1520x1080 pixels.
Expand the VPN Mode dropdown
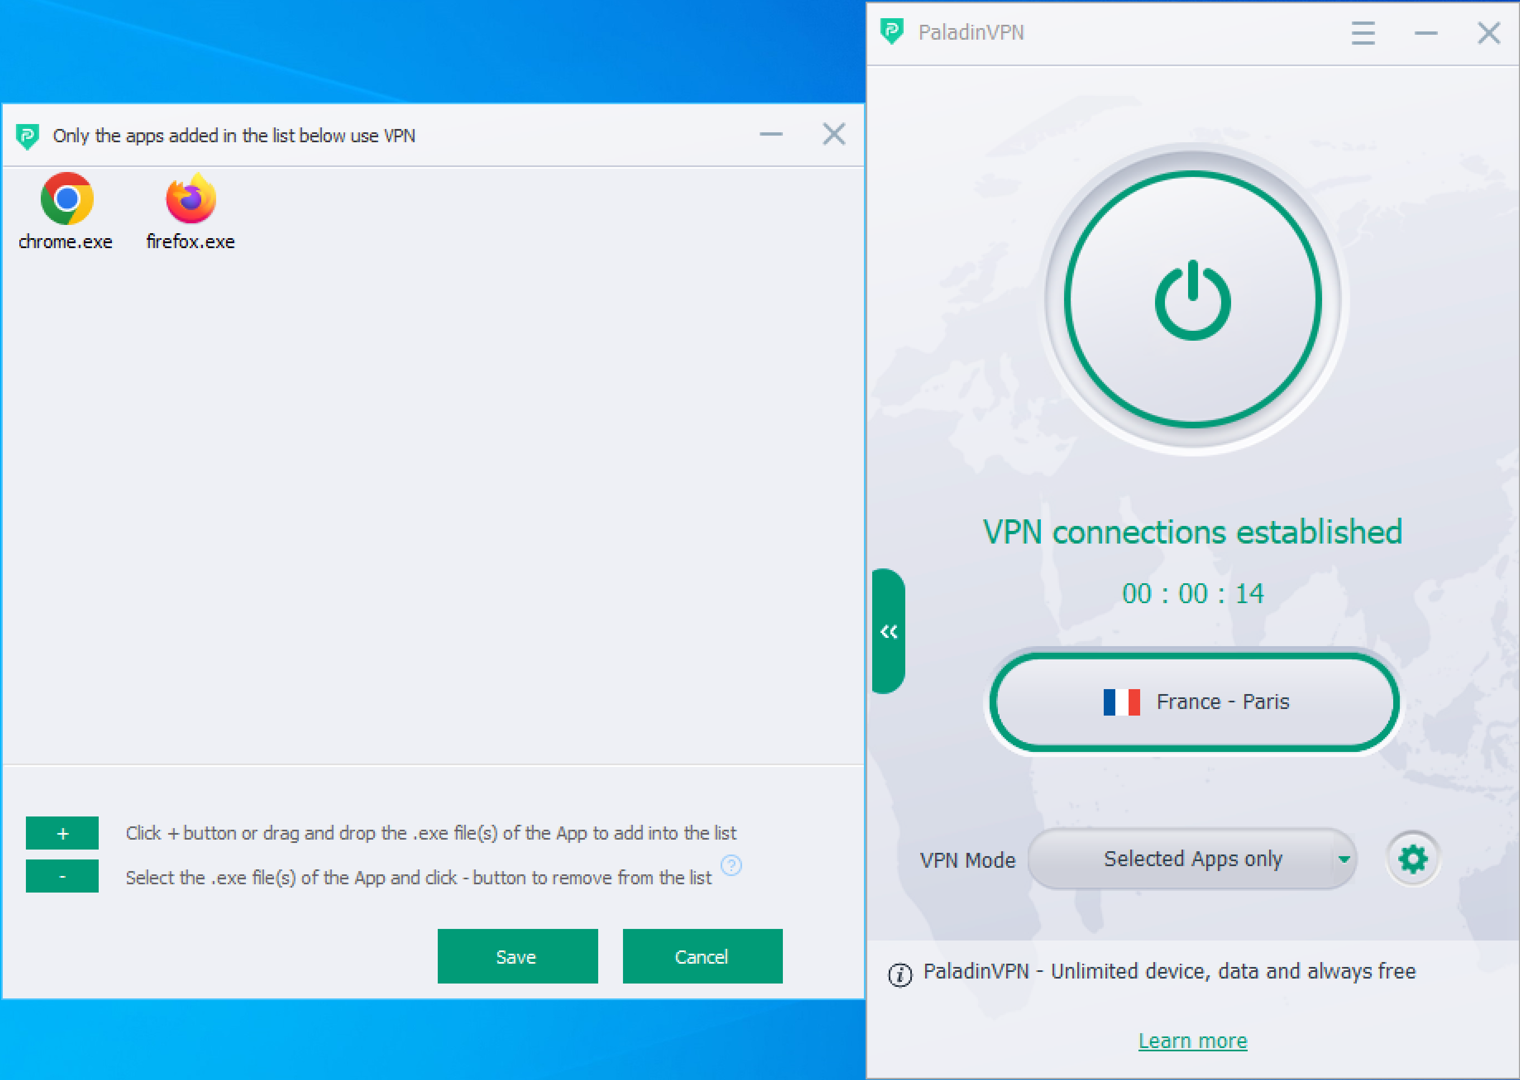coord(1192,859)
